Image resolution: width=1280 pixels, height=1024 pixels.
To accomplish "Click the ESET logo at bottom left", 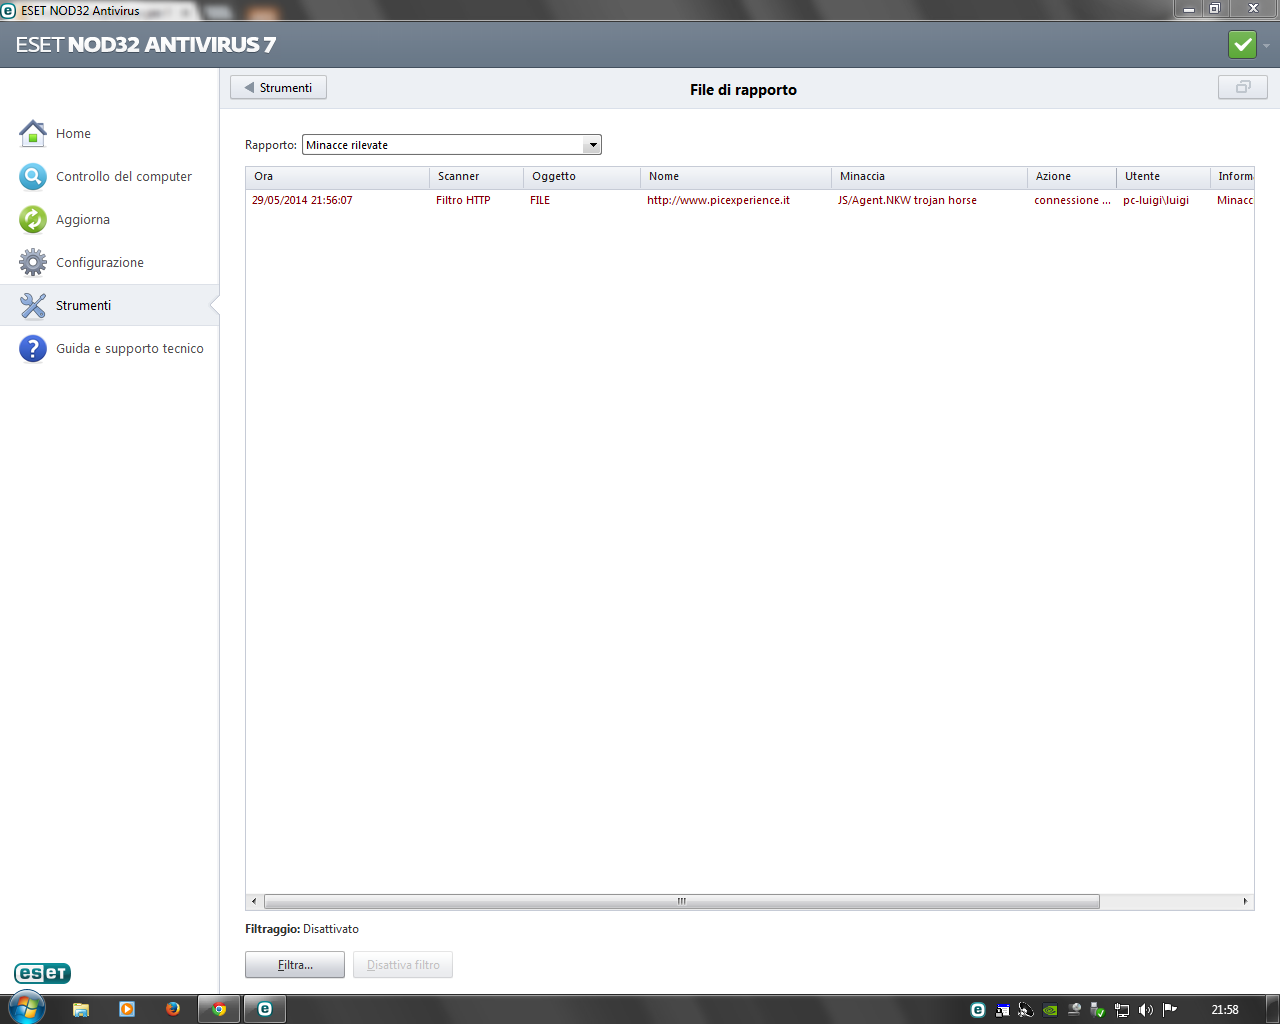I will click(42, 973).
